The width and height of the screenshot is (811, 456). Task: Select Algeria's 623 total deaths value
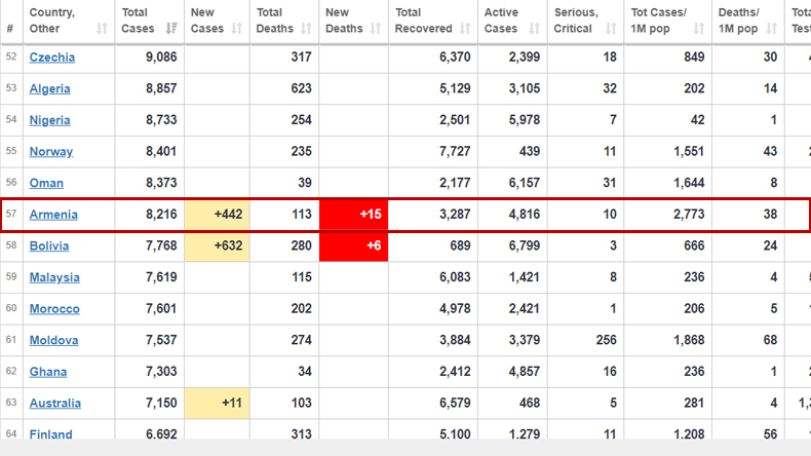click(301, 88)
